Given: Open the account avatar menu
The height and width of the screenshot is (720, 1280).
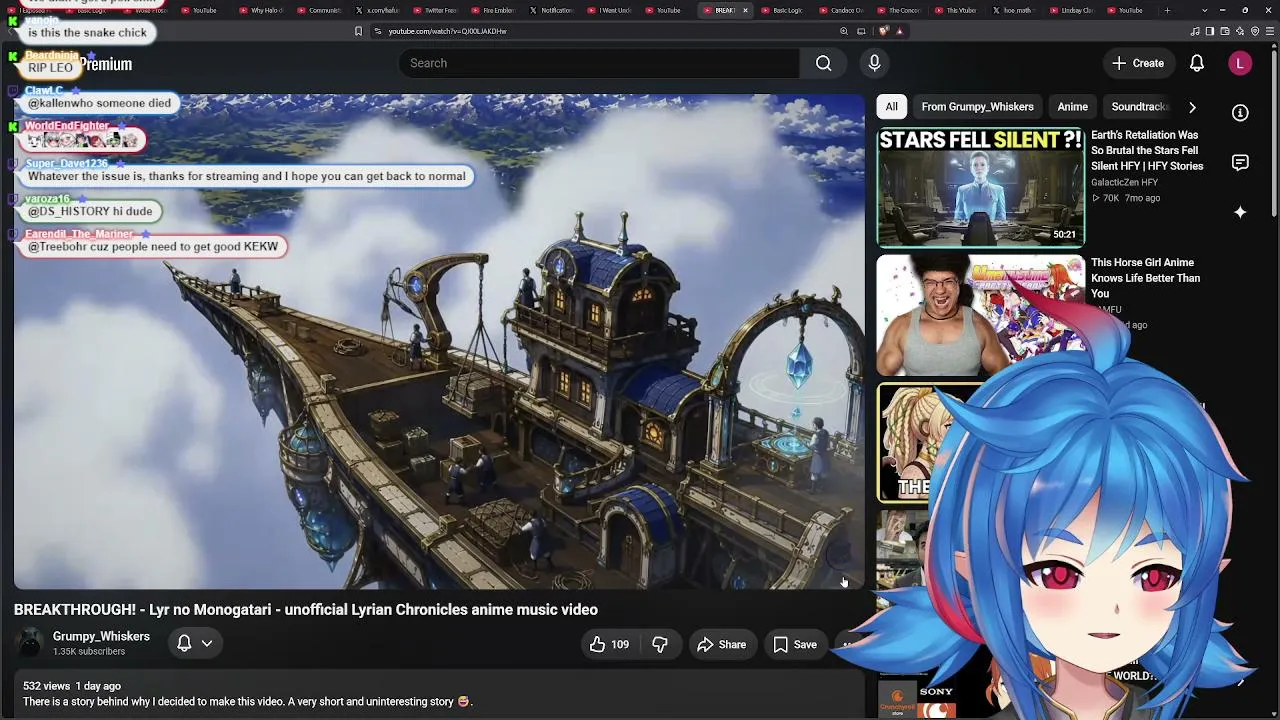Looking at the screenshot, I should 1240,63.
